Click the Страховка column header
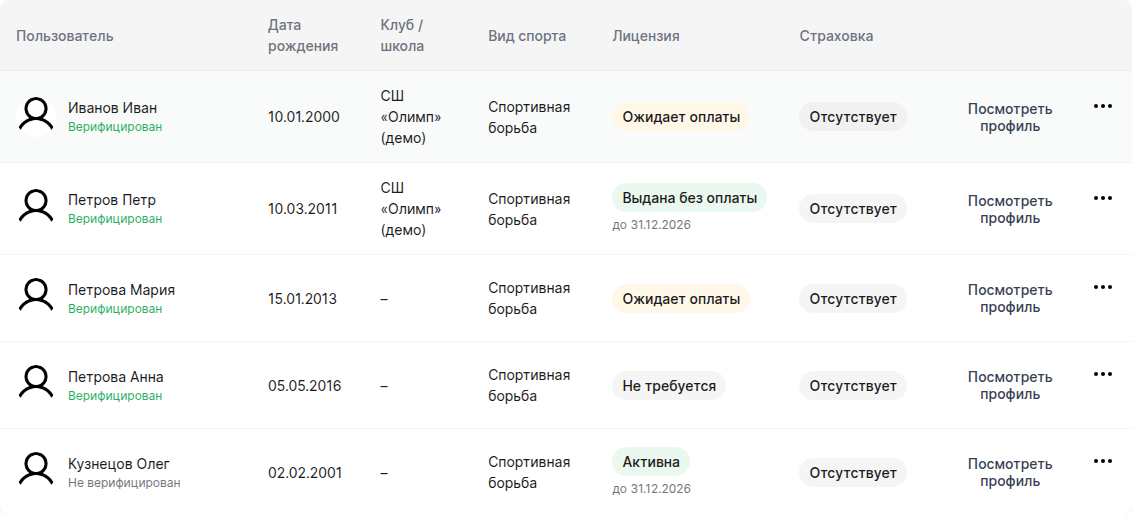This screenshot has width=1132, height=515. [x=836, y=35]
